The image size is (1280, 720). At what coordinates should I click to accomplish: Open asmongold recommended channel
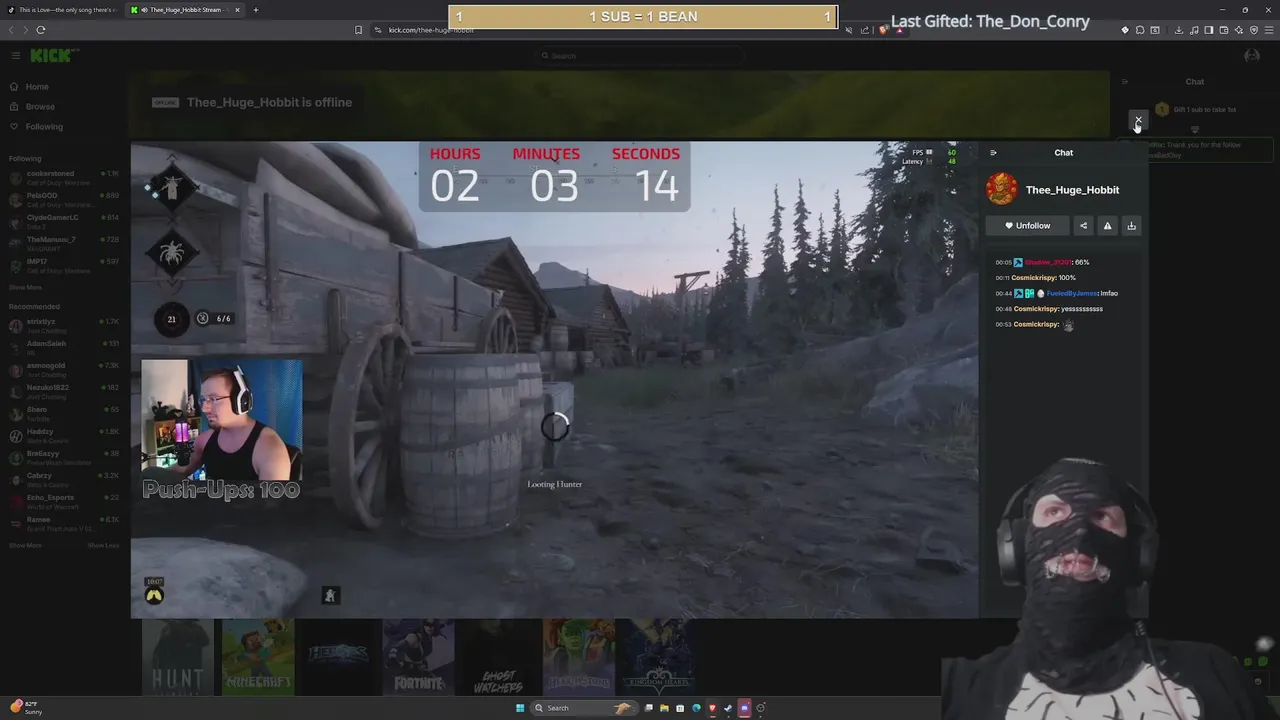[x=64, y=369]
